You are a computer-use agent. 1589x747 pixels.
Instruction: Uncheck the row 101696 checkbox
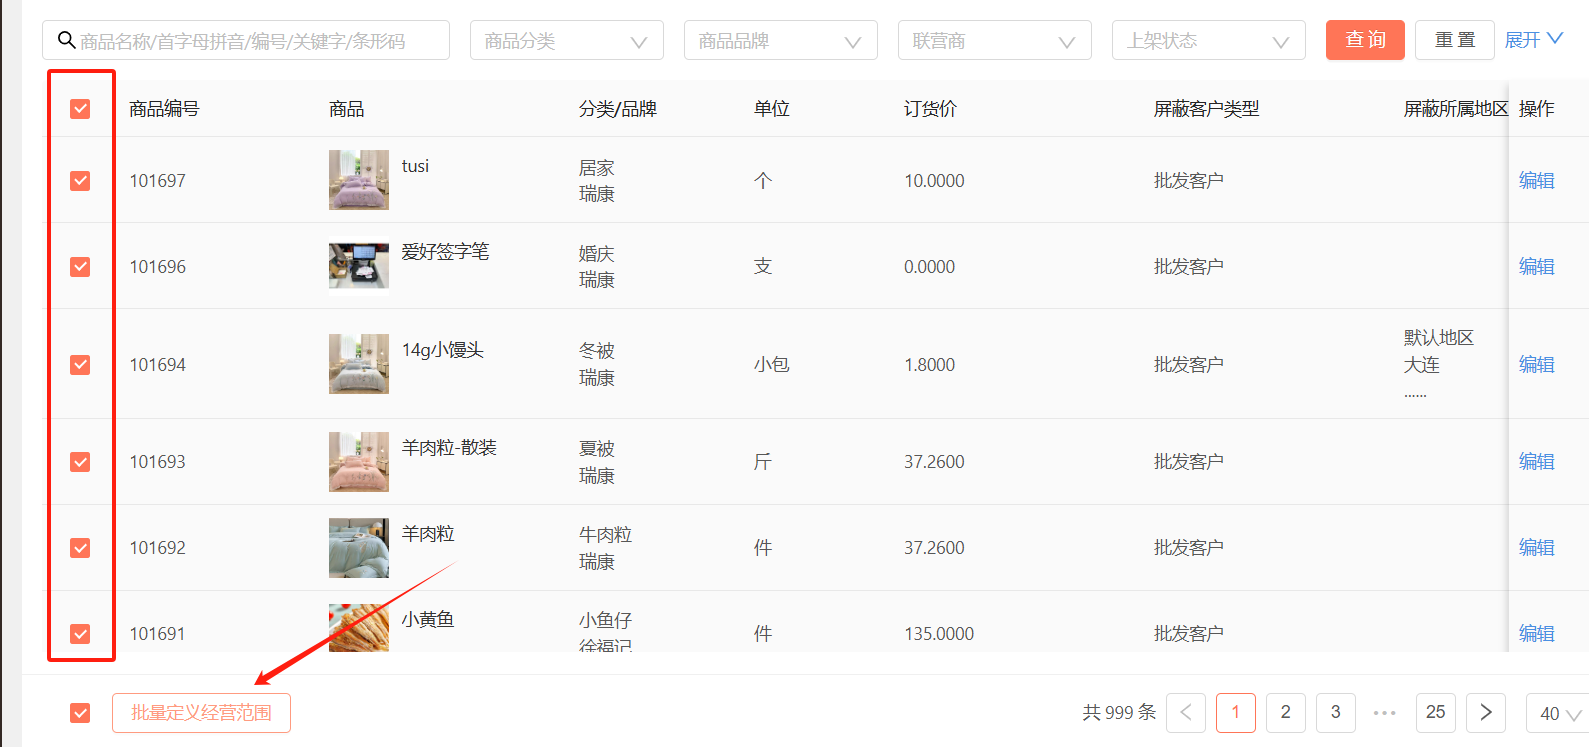tap(80, 266)
